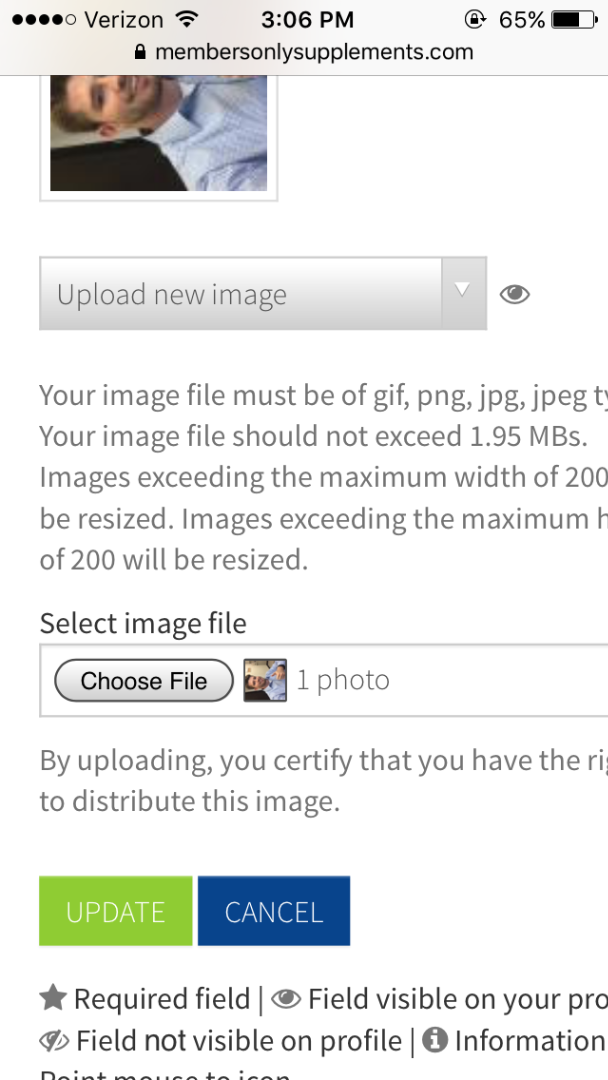
Task: Click the eye icon beside Upload new image
Action: [x=514, y=295]
